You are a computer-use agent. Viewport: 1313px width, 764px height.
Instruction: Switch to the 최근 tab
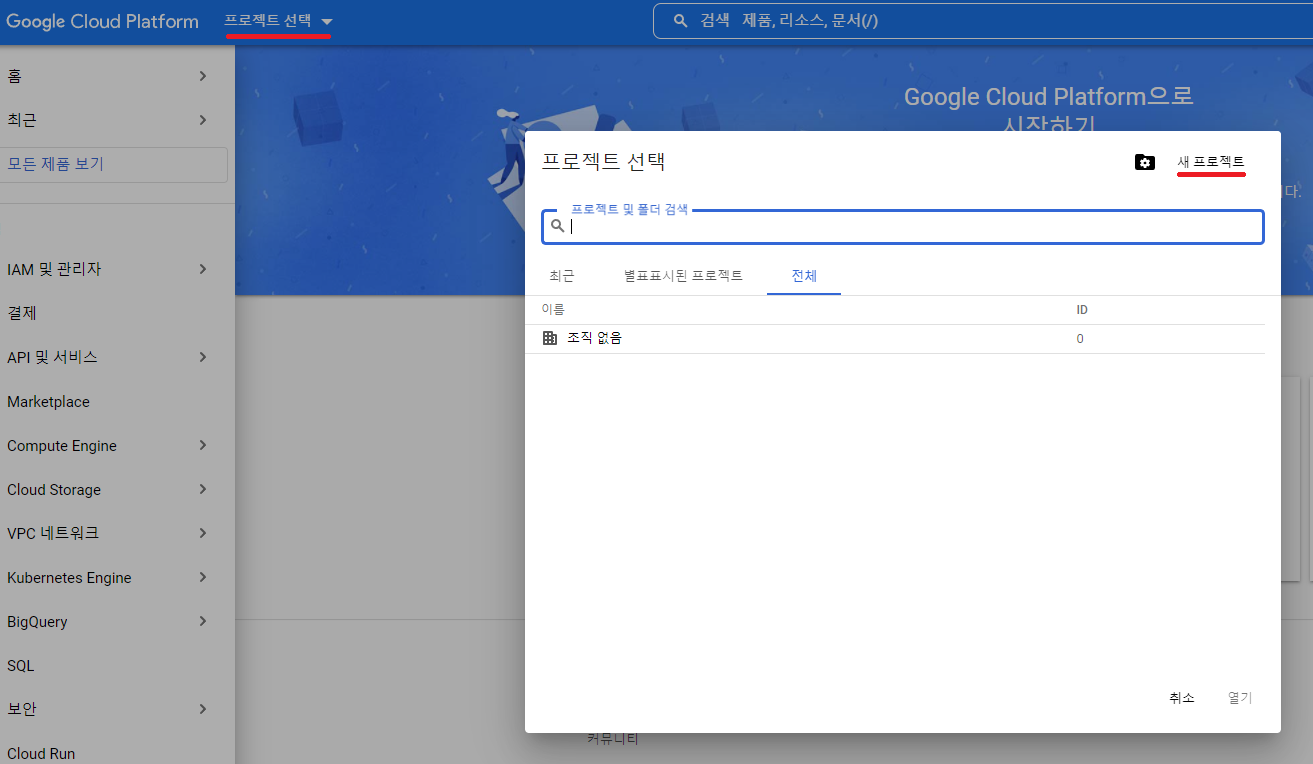[562, 276]
